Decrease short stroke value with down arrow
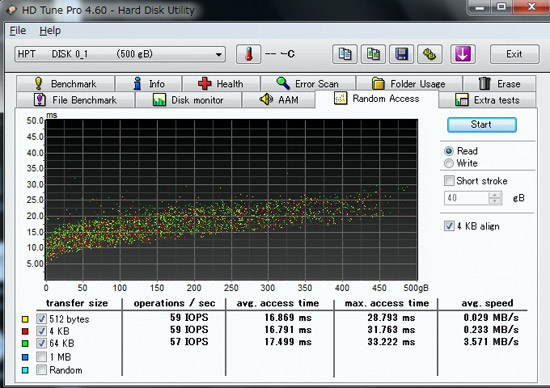This screenshot has width=550, height=388. tap(495, 201)
